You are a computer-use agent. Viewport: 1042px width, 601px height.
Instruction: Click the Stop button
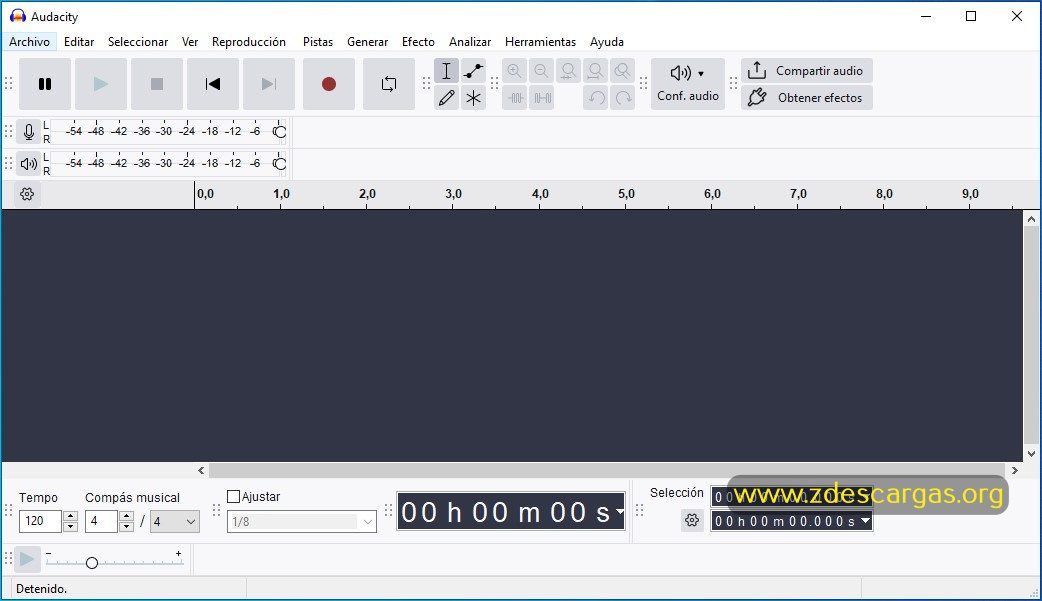(157, 84)
